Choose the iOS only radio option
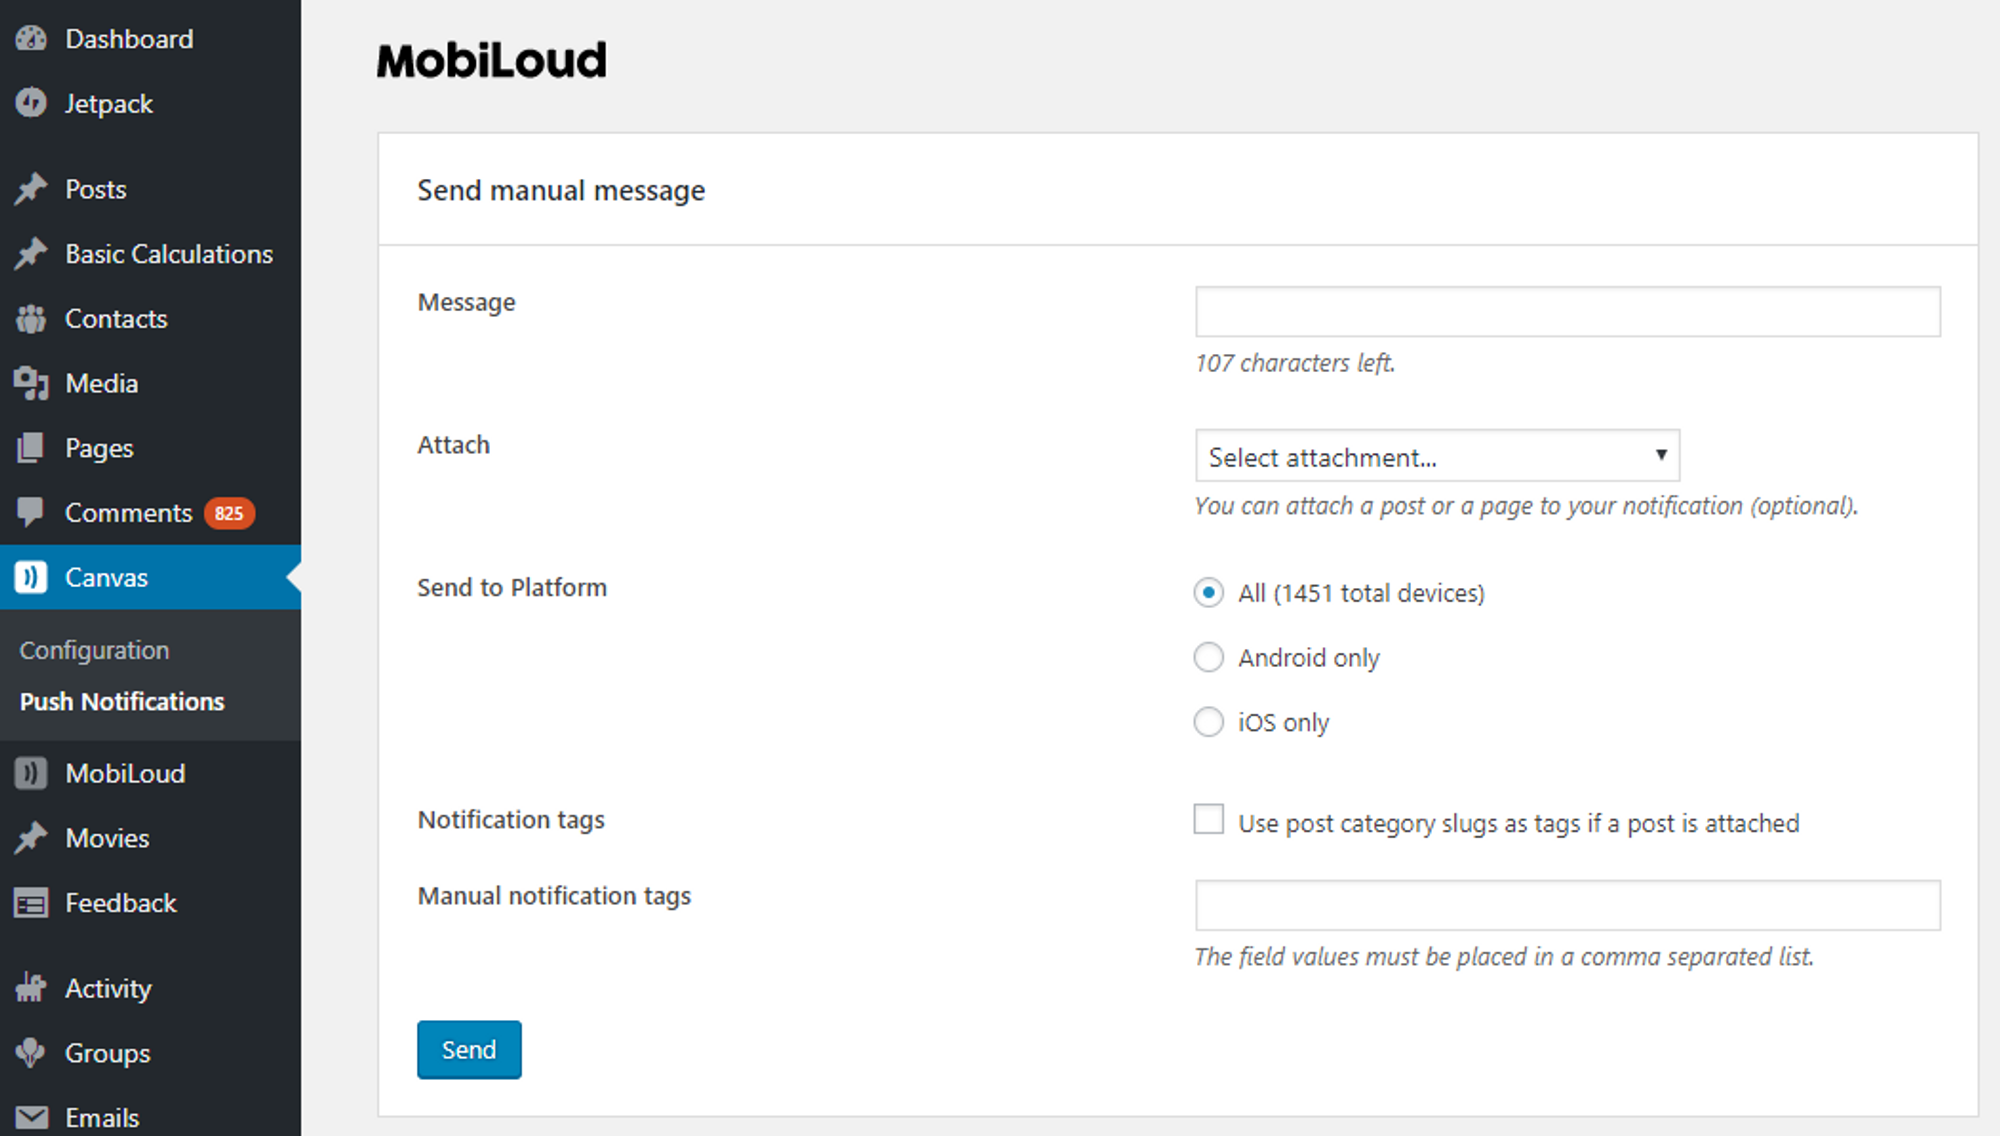 (1209, 722)
